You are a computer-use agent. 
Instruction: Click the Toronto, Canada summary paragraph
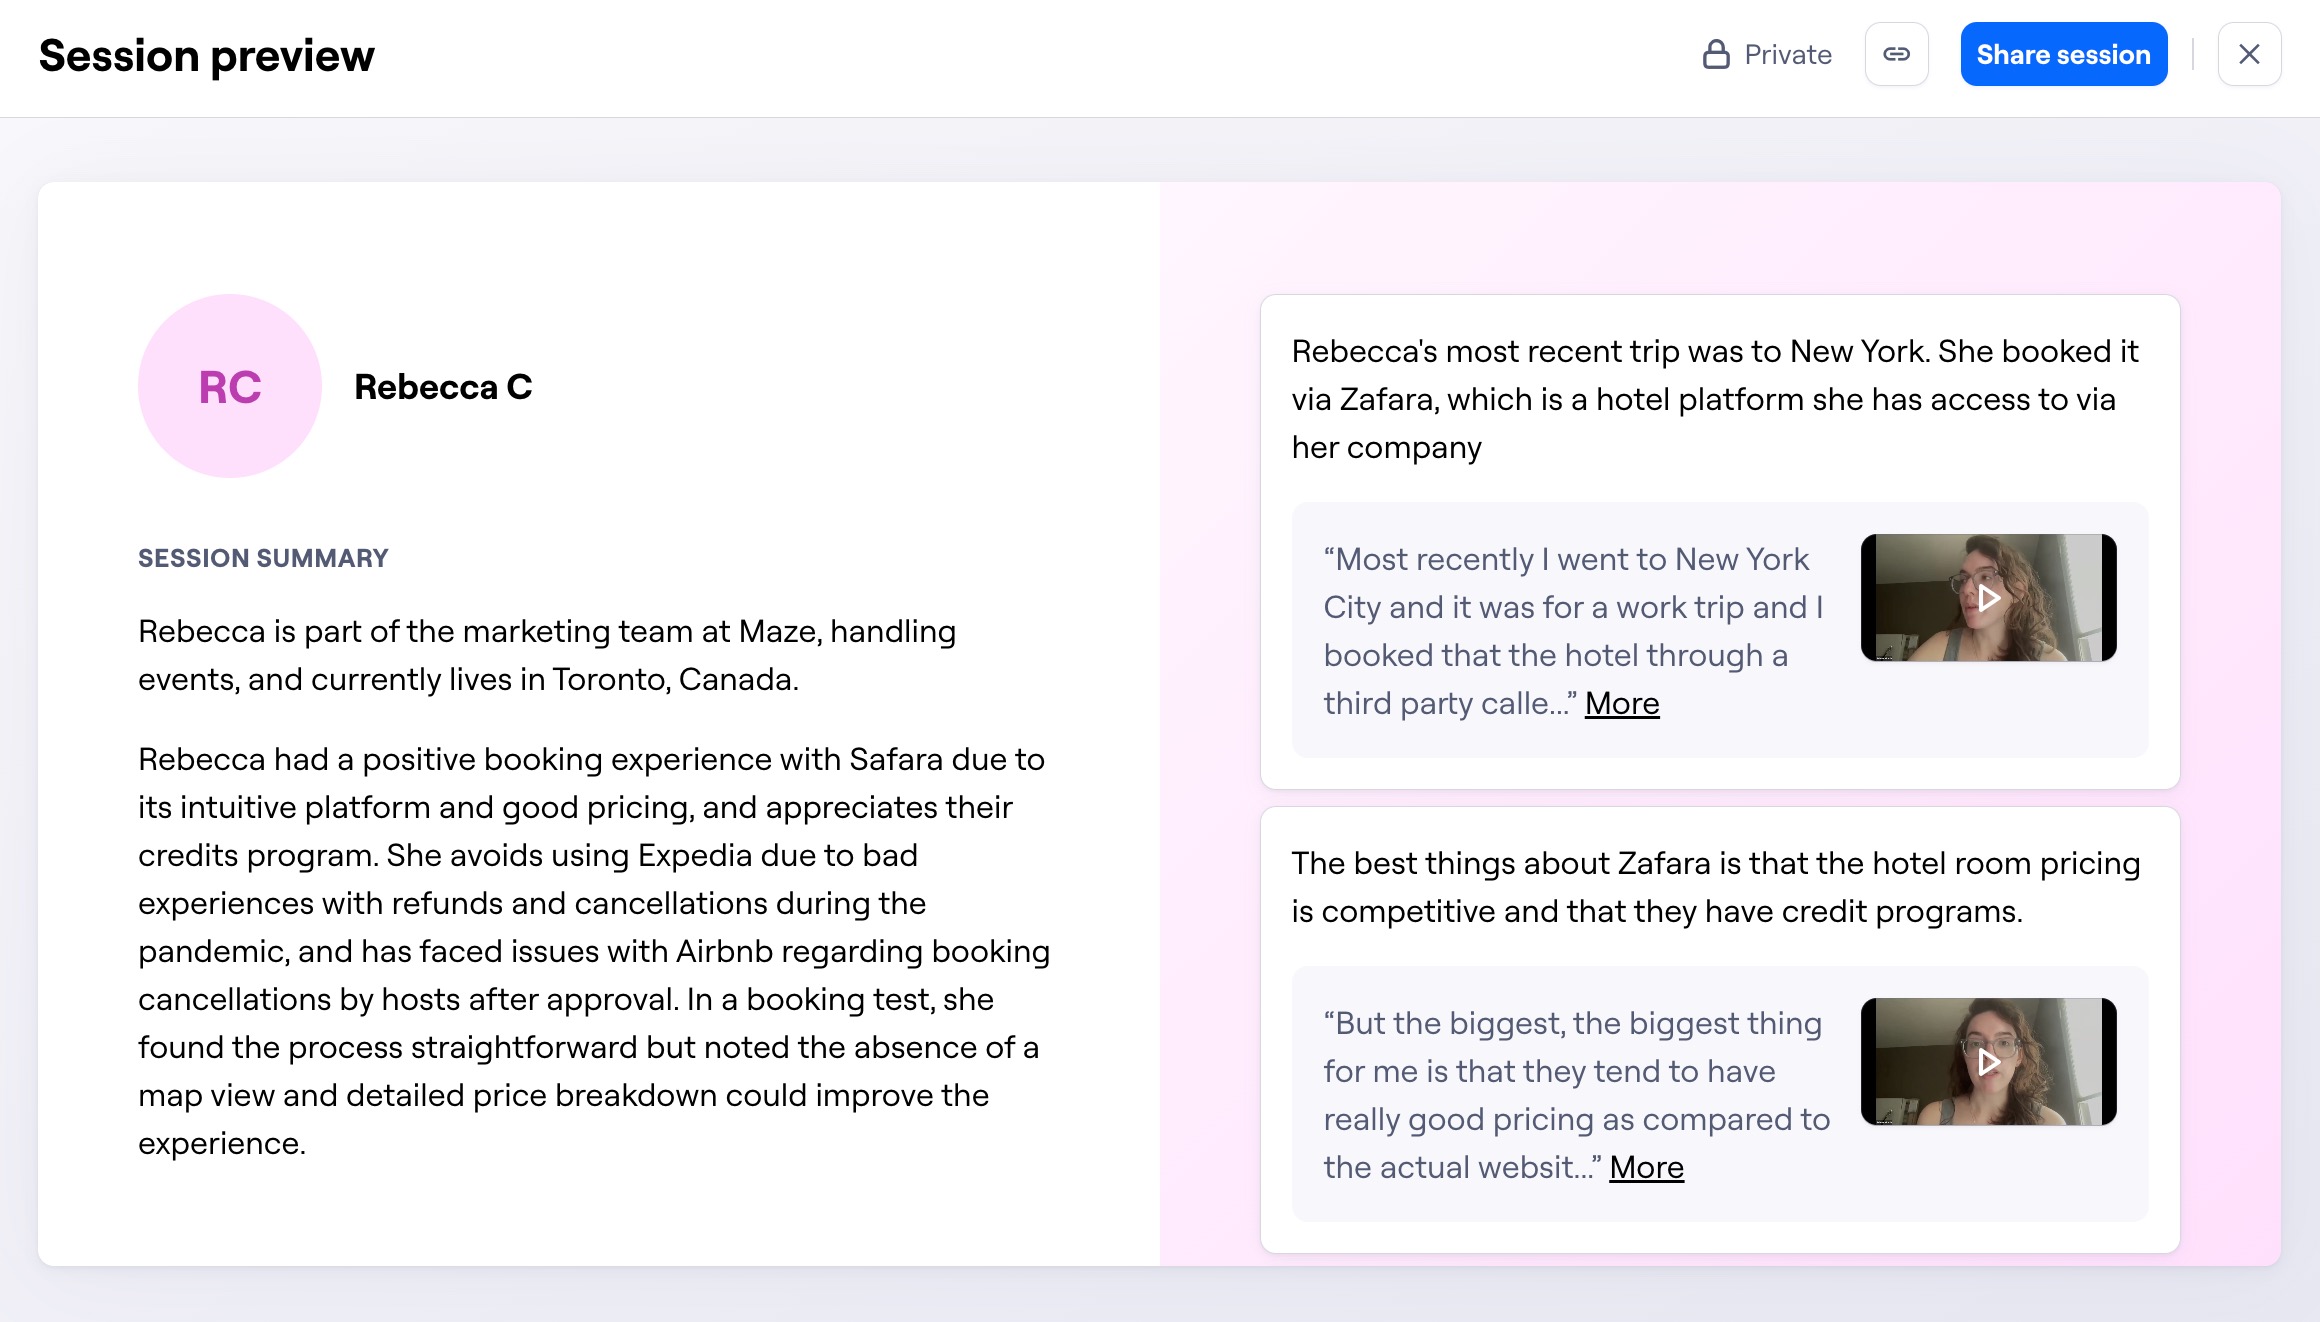pos(546,655)
